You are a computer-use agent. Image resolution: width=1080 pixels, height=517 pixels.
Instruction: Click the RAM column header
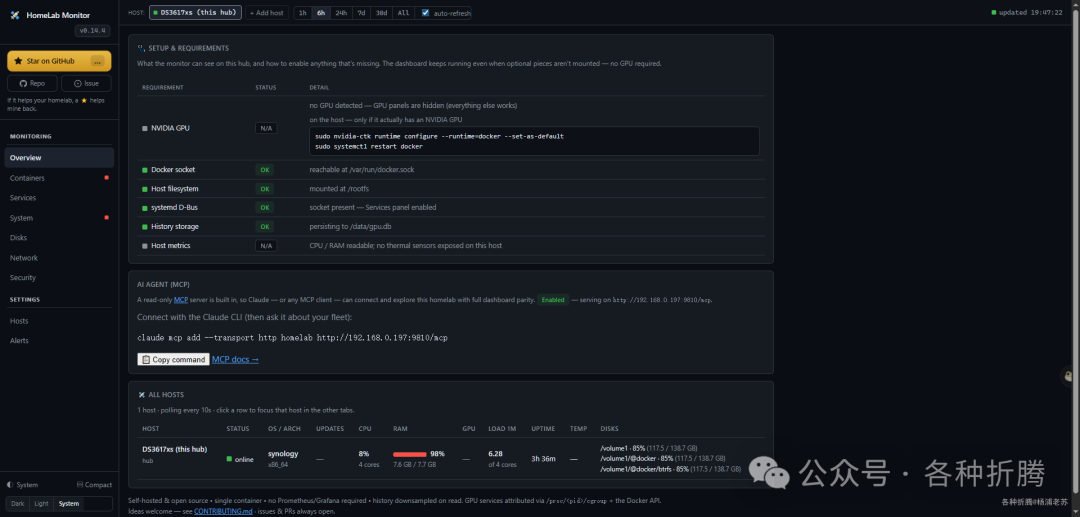coord(400,428)
